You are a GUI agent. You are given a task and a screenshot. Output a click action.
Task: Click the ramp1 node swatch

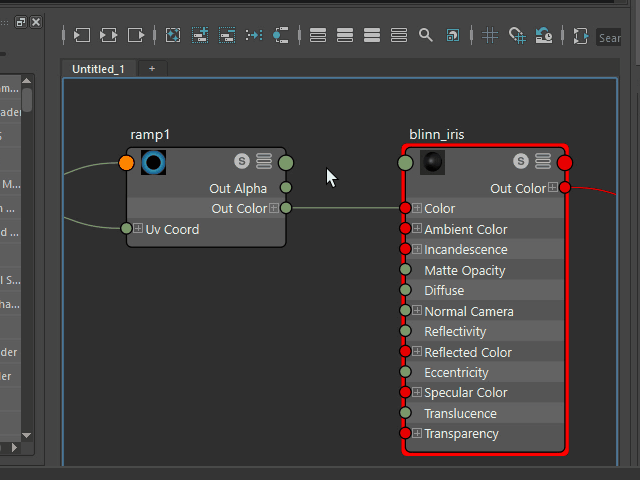[x=153, y=162]
